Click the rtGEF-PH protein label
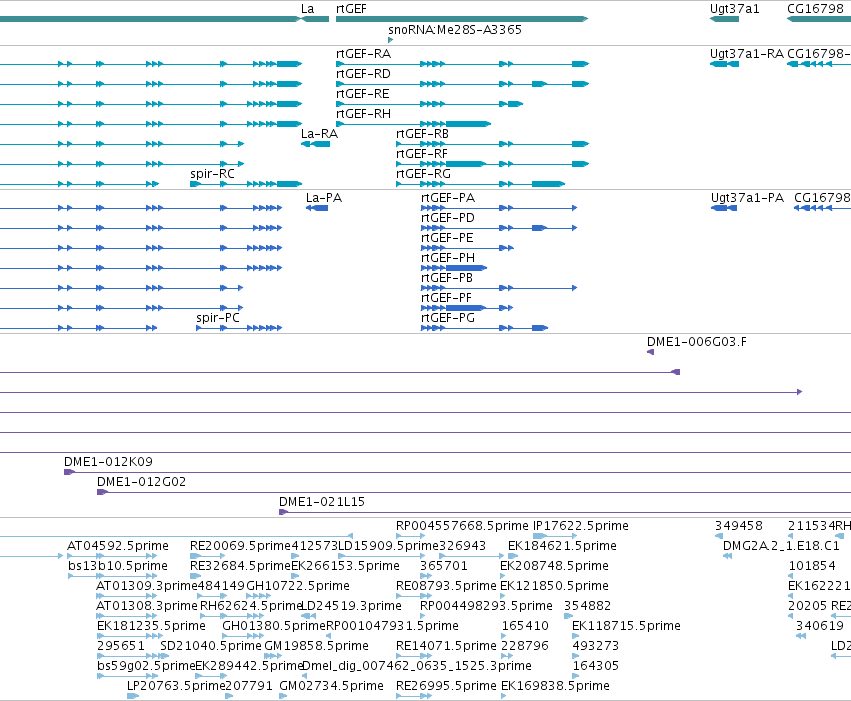 [448, 258]
